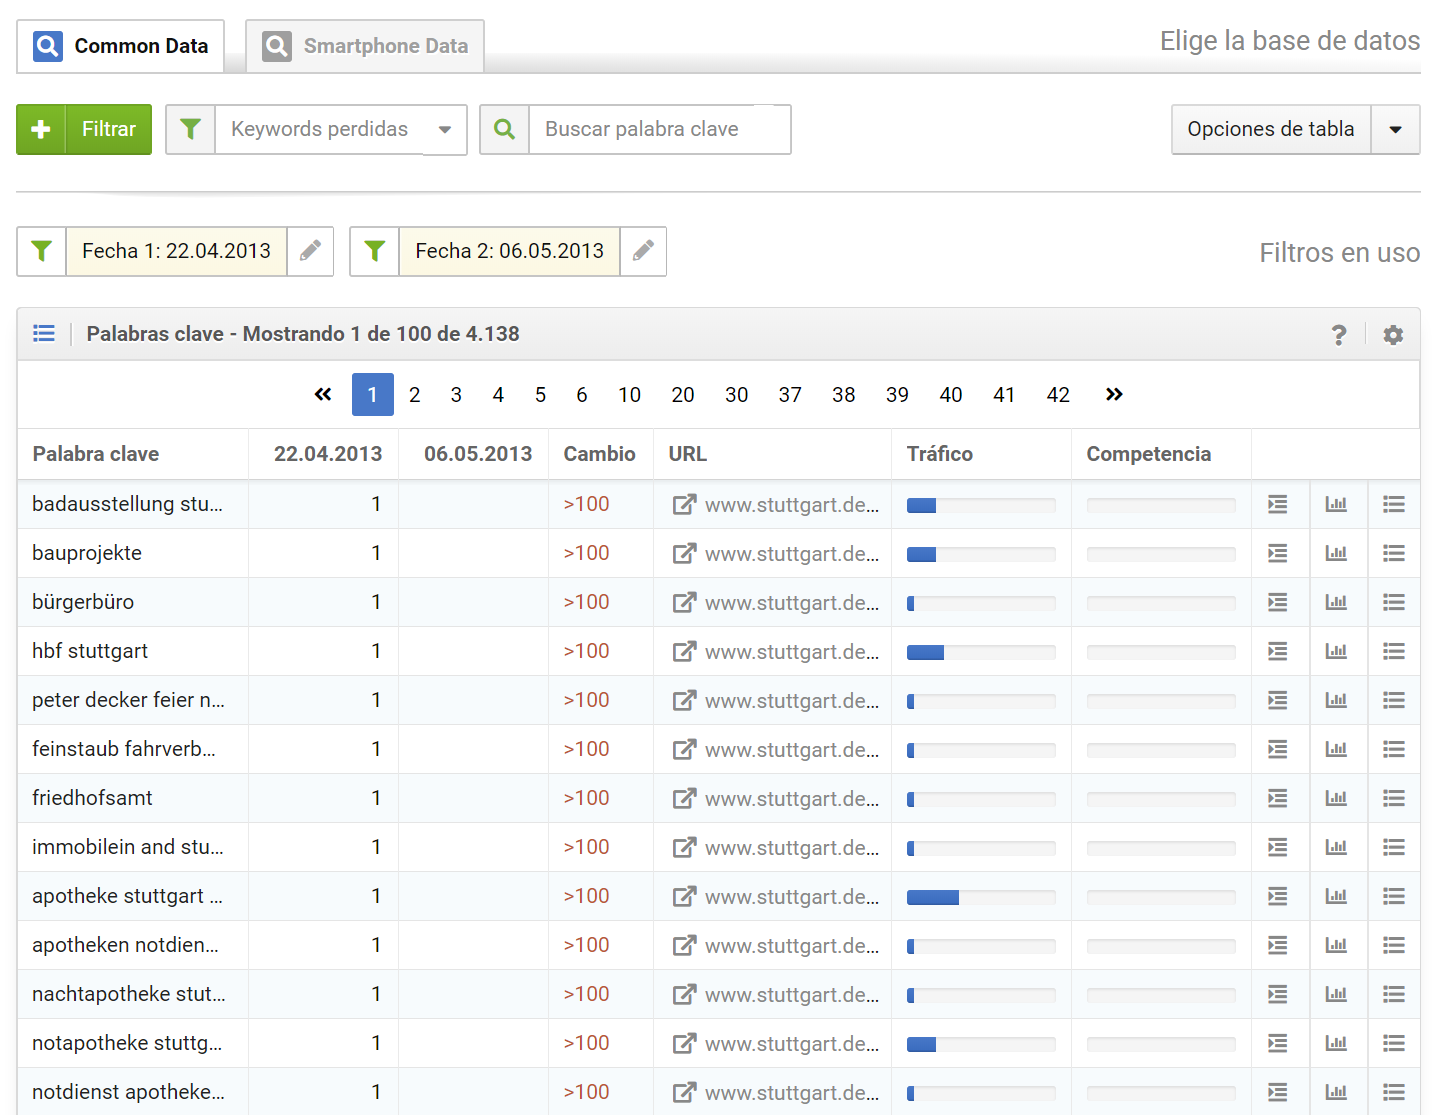
Task: Sort by the Competencia column header
Action: click(1148, 454)
